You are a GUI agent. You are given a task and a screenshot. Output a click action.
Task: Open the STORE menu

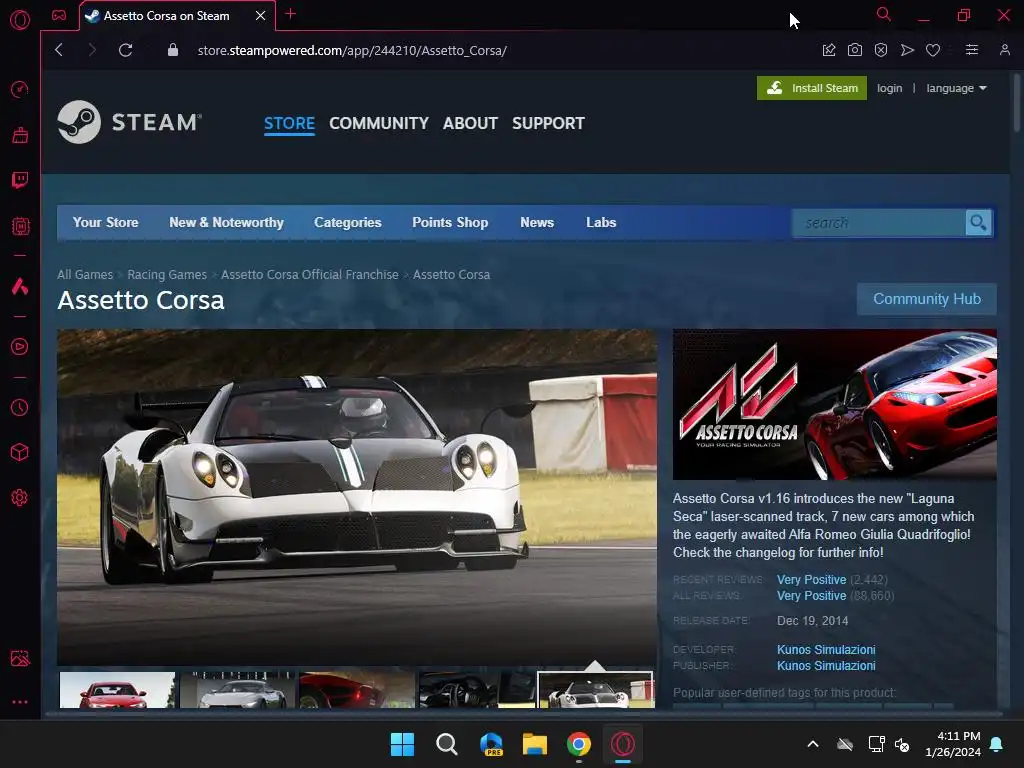(289, 123)
